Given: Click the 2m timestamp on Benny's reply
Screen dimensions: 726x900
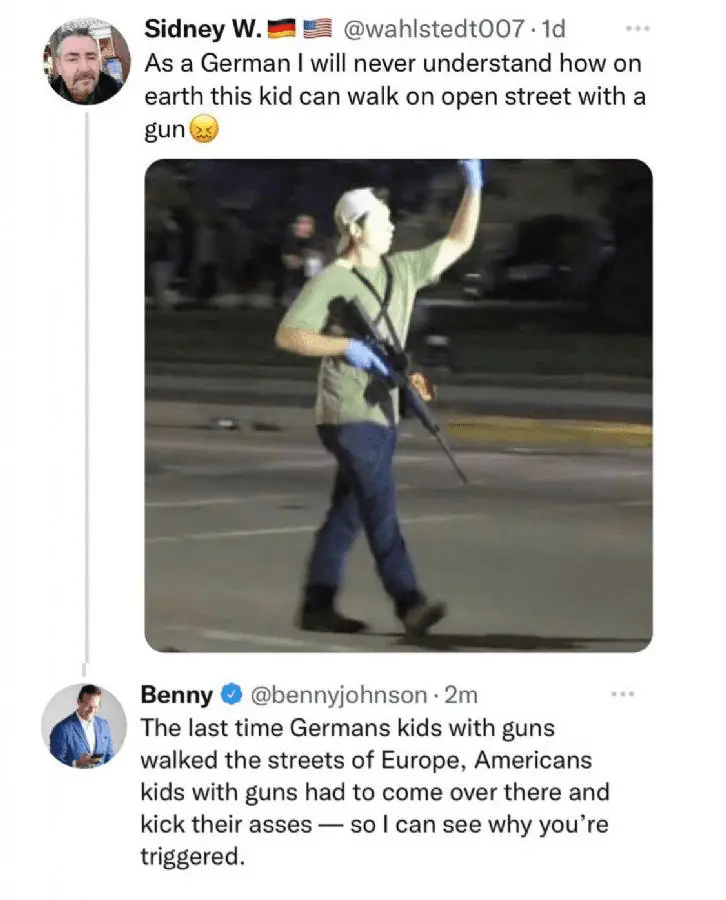Looking at the screenshot, I should [x=459, y=694].
